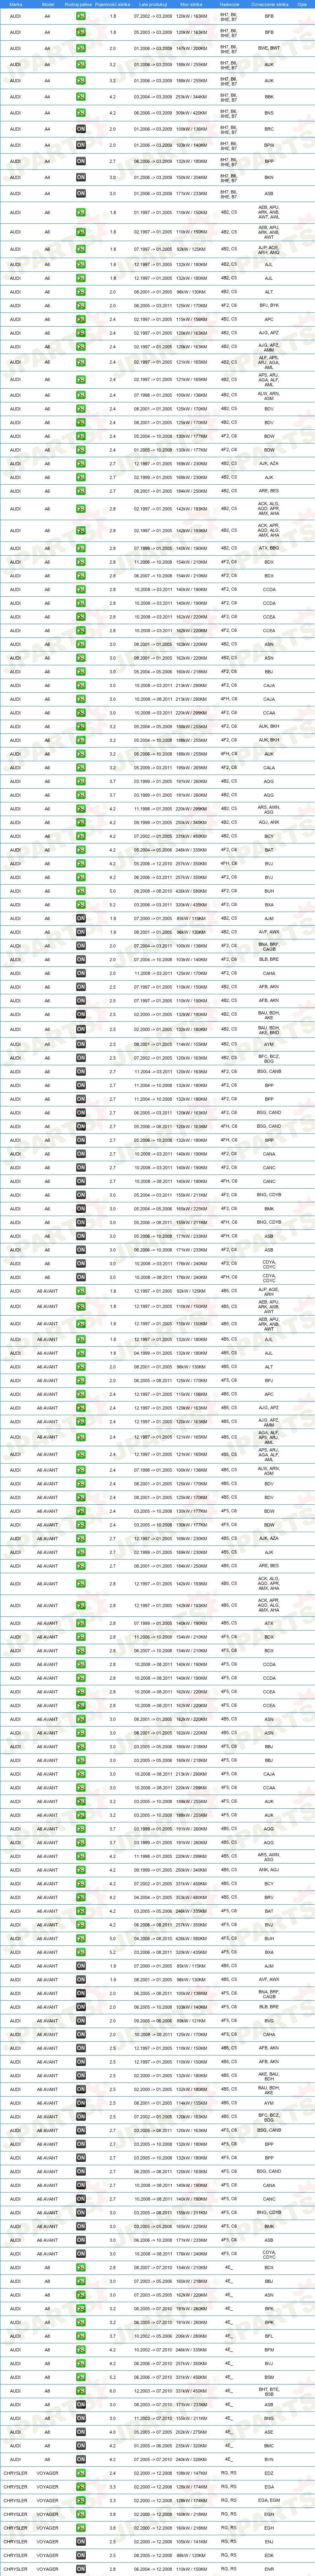Click the fuel icon in Voyager EDZ row

point(81,2473)
